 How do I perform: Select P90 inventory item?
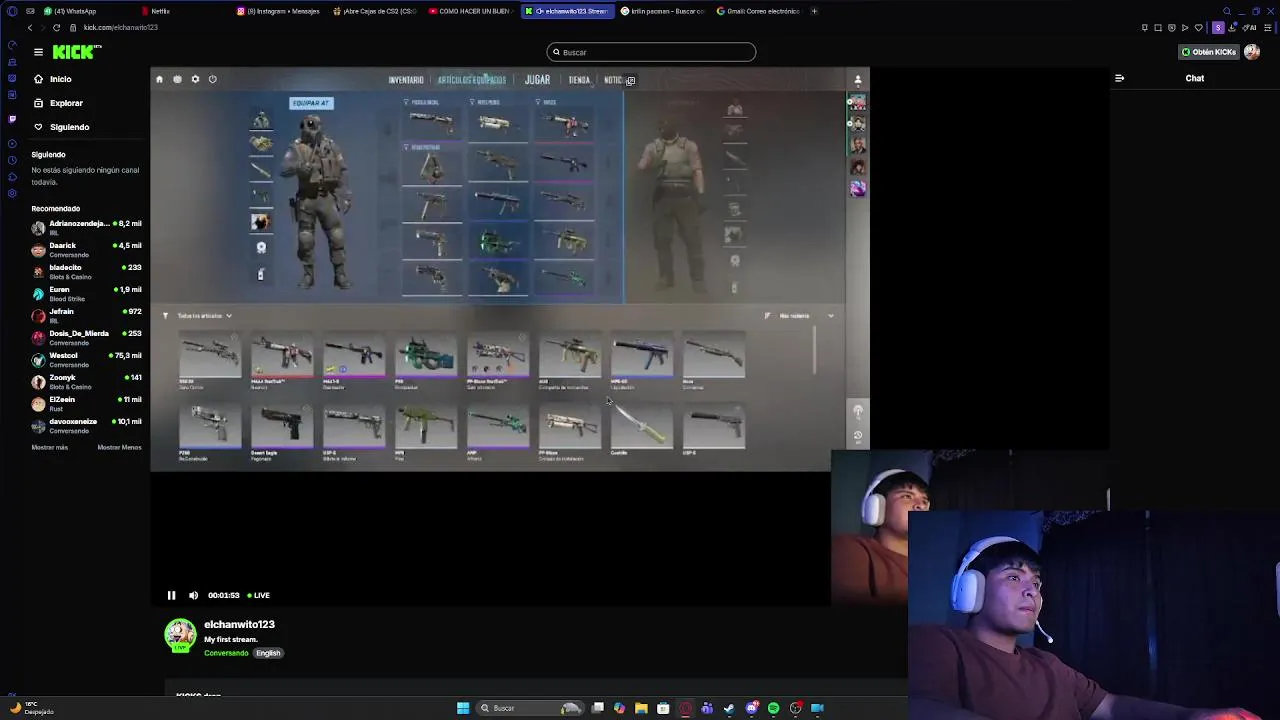tap(426, 360)
